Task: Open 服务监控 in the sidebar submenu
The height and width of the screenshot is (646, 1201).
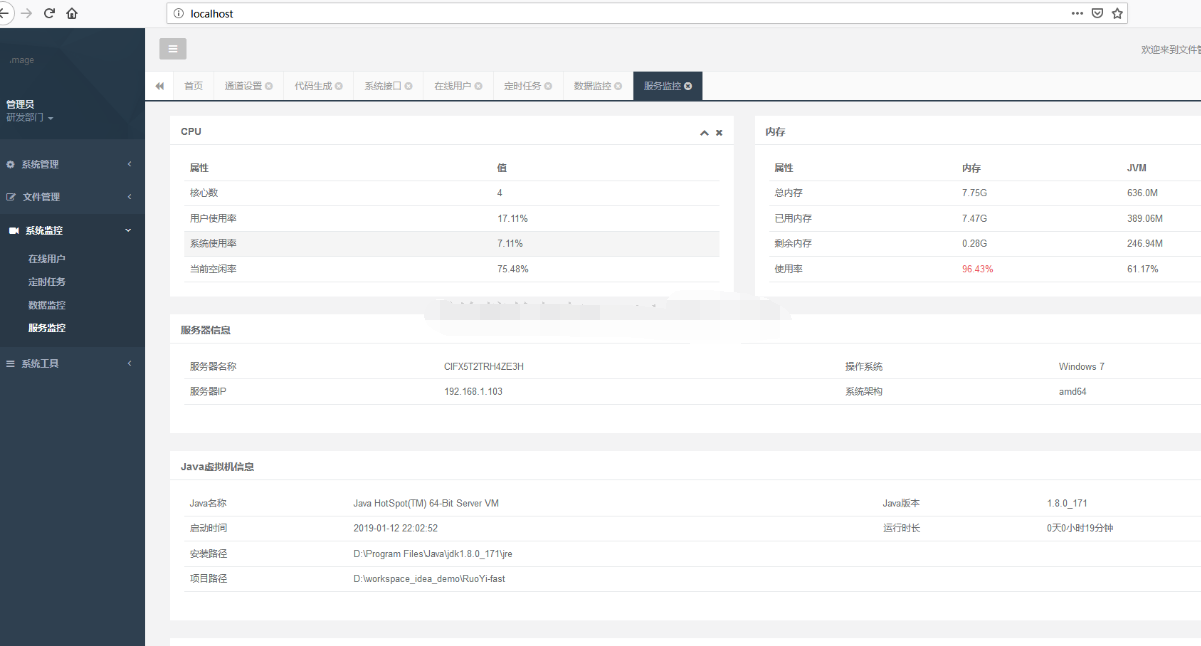Action: click(x=47, y=328)
